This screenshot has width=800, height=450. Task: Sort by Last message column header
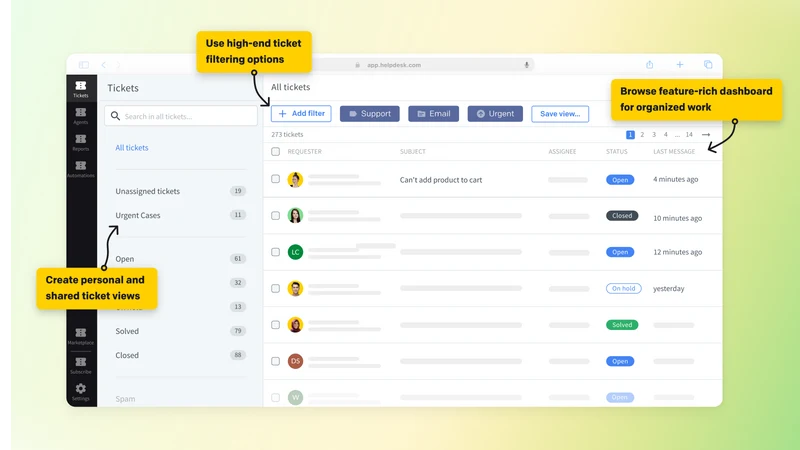pos(674,152)
